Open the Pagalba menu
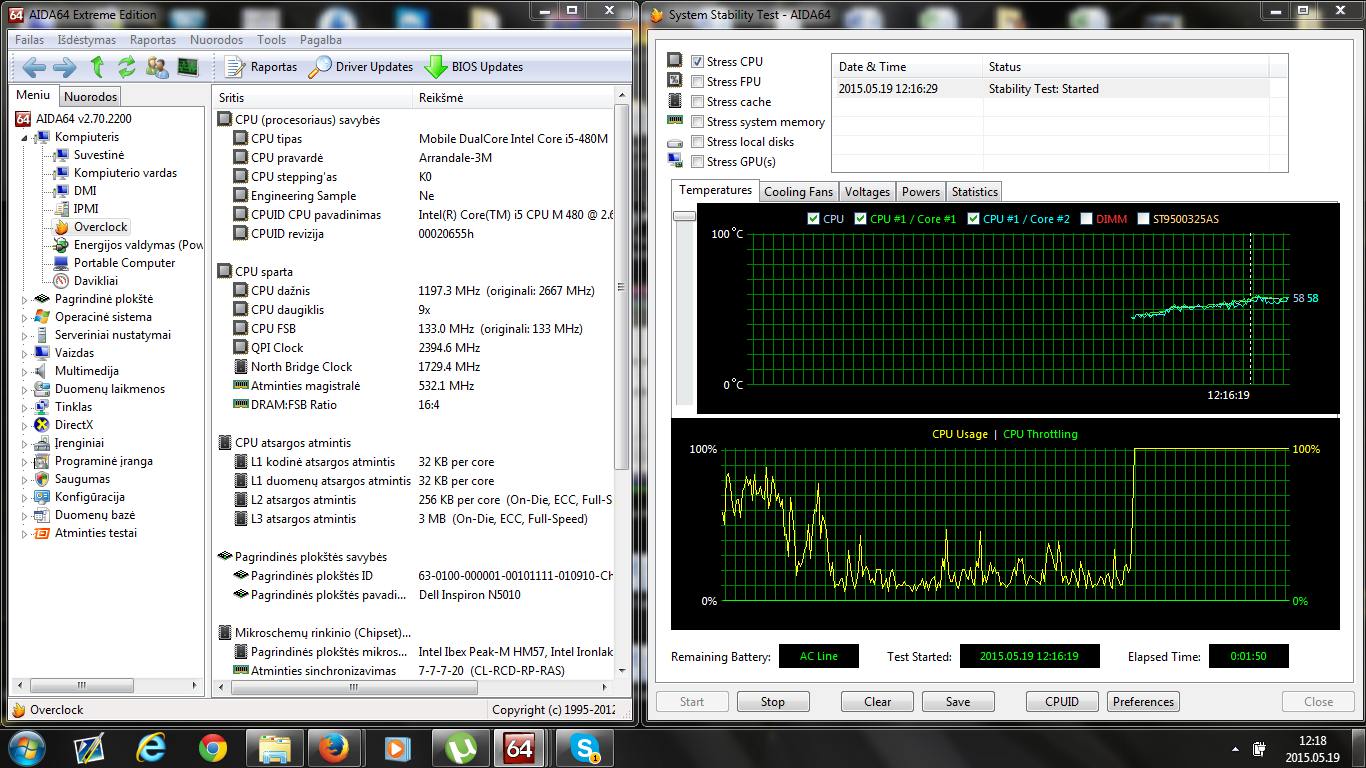This screenshot has width=1366, height=768. click(x=320, y=40)
